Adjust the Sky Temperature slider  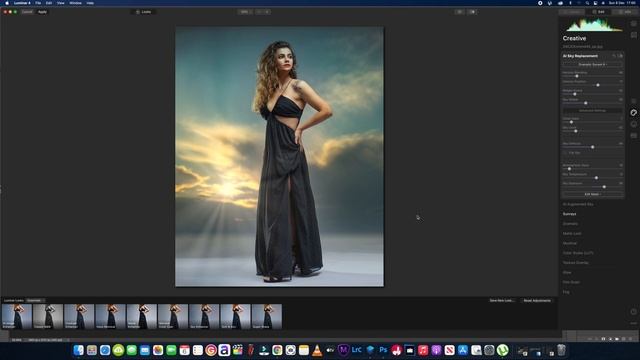tap(596, 178)
